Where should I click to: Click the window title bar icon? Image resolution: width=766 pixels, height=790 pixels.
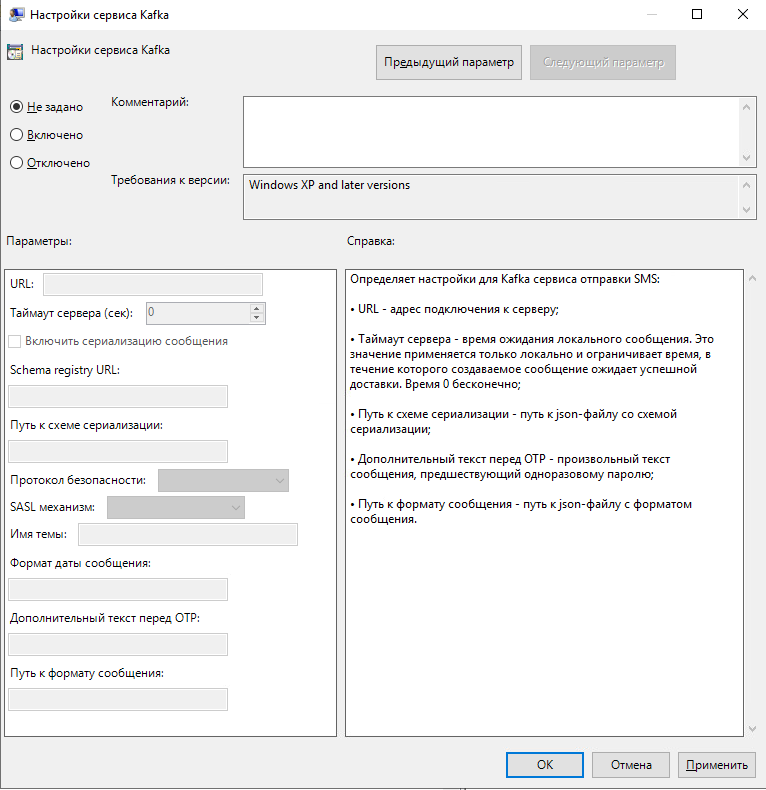14,15
